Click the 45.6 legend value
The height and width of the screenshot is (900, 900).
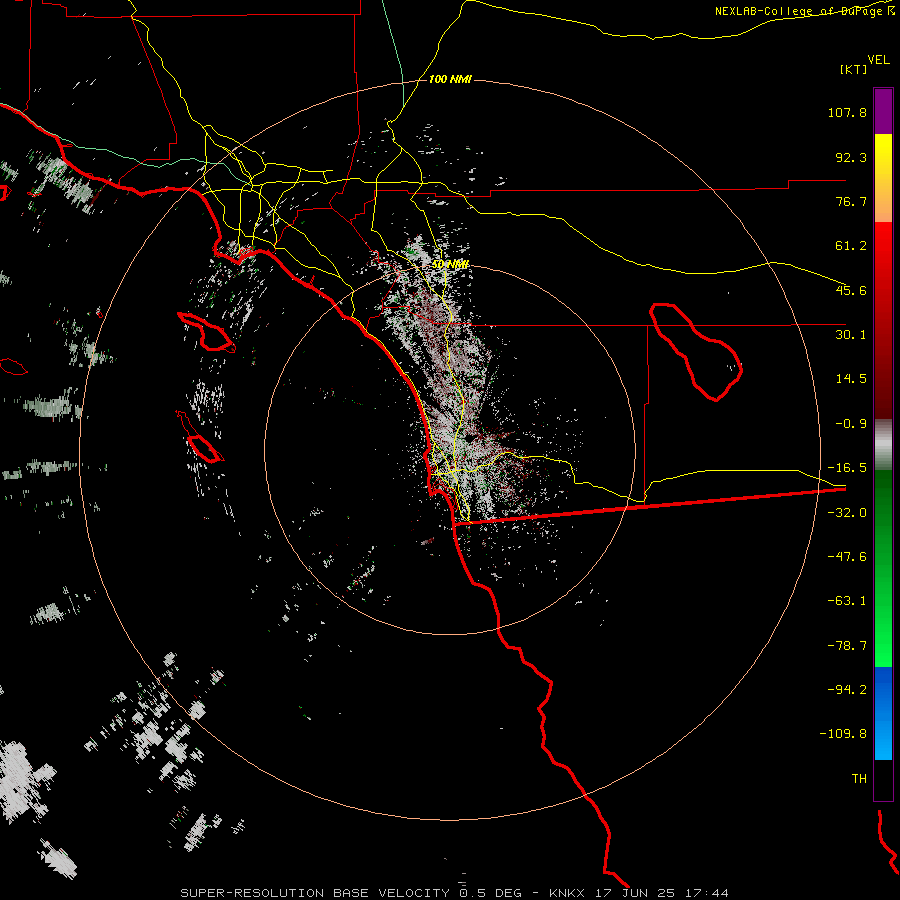click(851, 290)
